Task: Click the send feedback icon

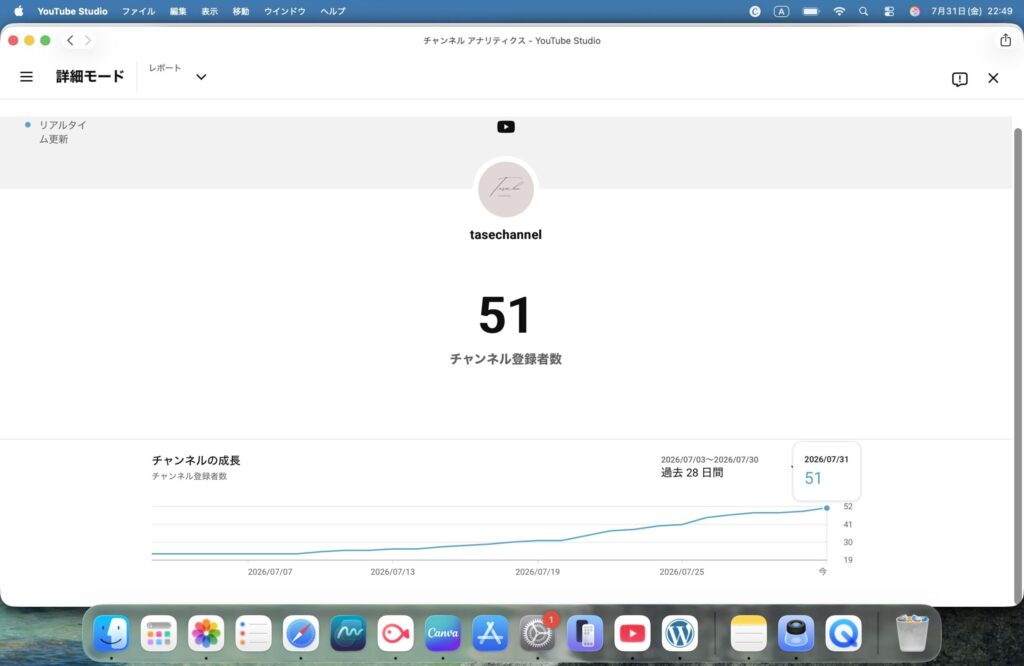Action: tap(959, 79)
